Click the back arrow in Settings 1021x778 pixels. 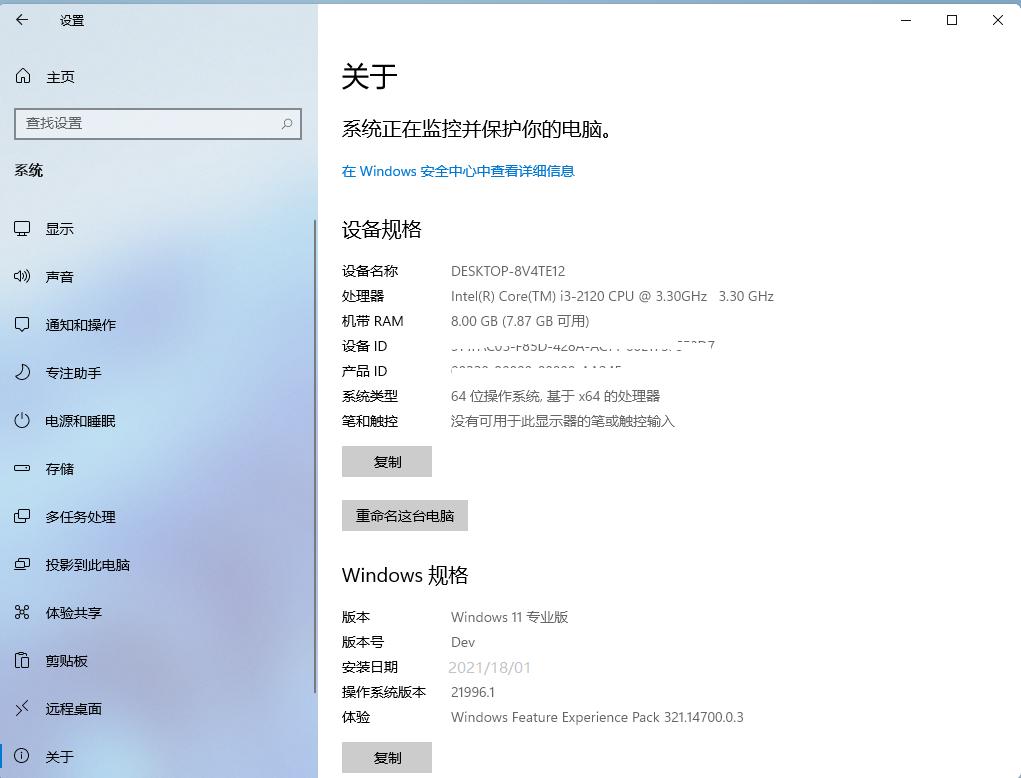[x=22, y=20]
